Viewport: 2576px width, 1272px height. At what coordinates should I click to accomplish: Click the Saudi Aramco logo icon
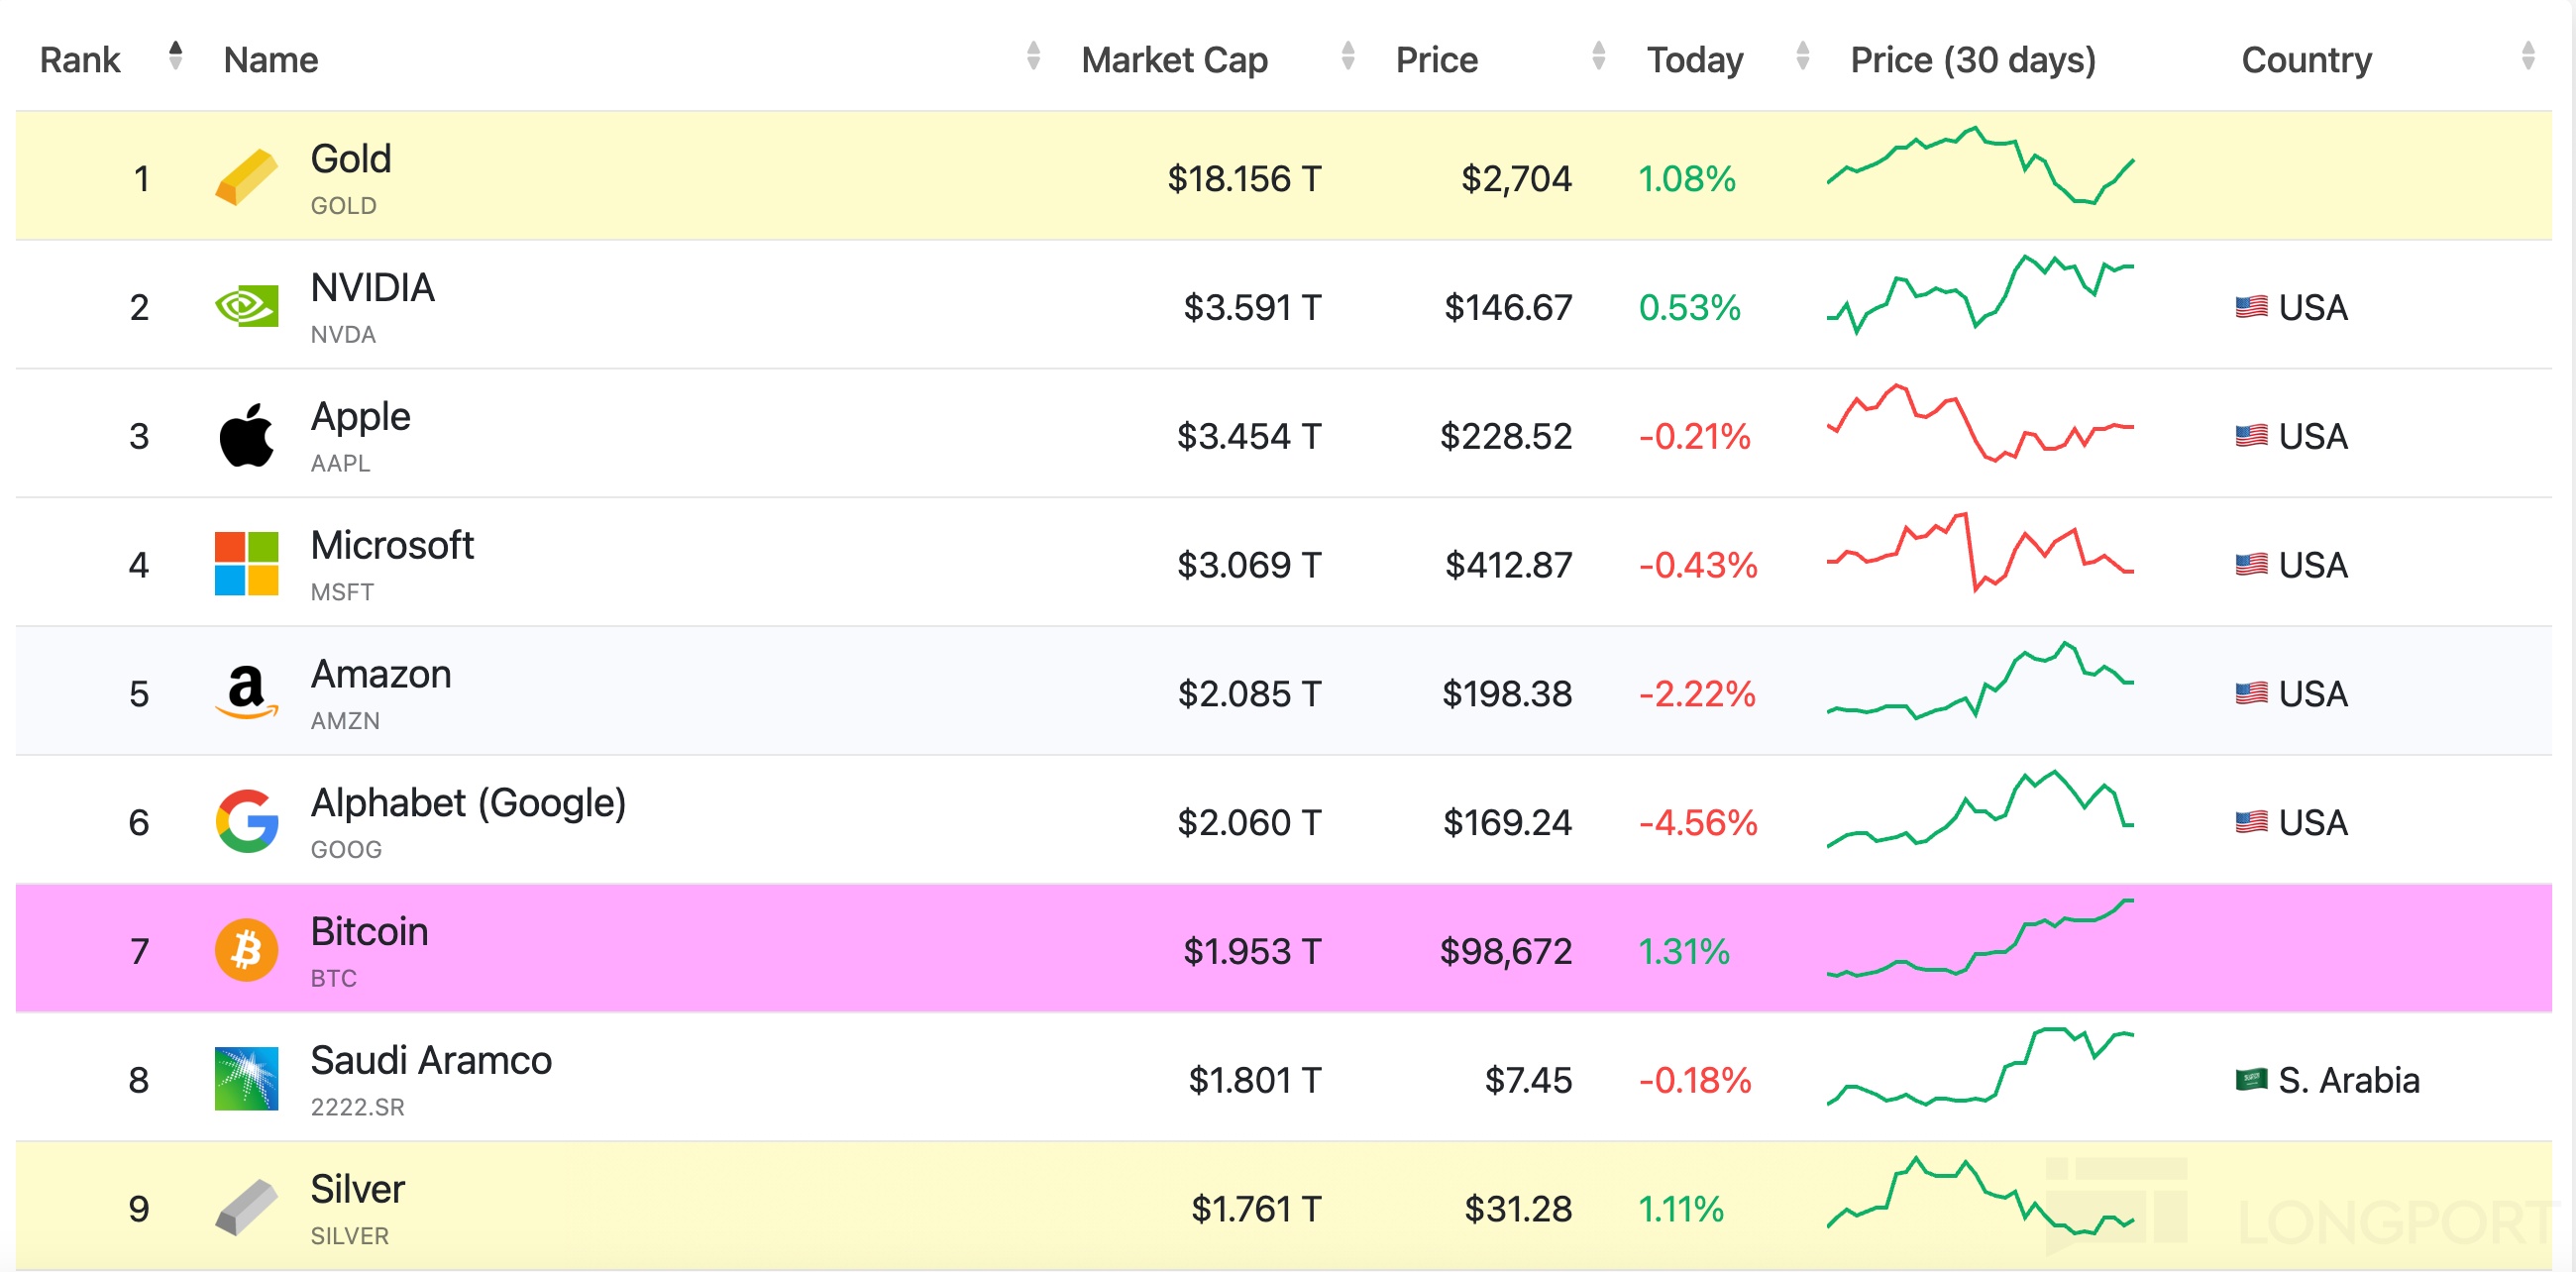click(x=246, y=1078)
